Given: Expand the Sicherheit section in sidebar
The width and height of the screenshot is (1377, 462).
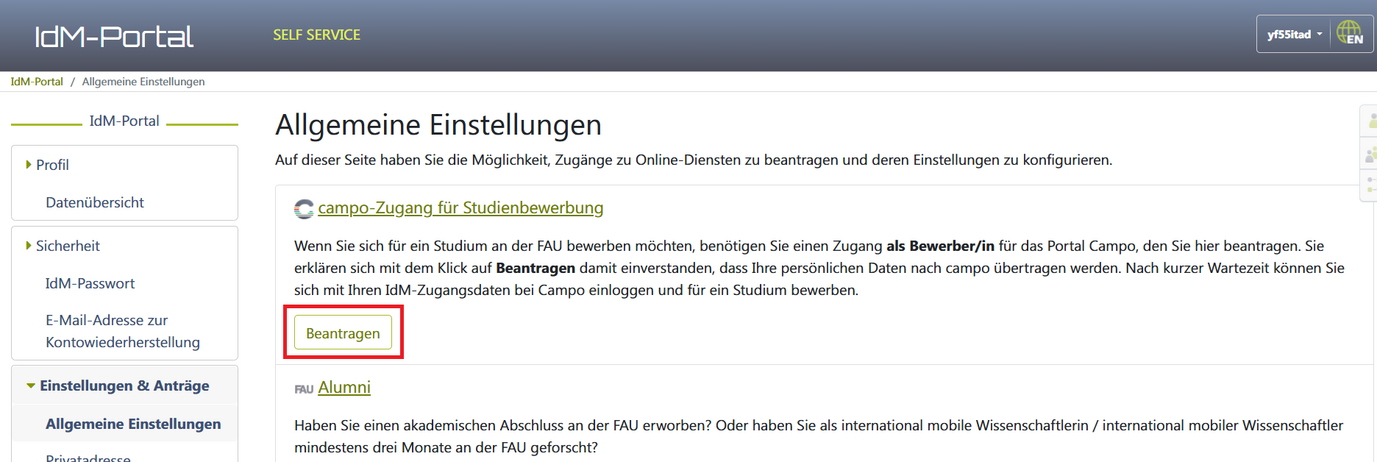Looking at the screenshot, I should coord(67,245).
